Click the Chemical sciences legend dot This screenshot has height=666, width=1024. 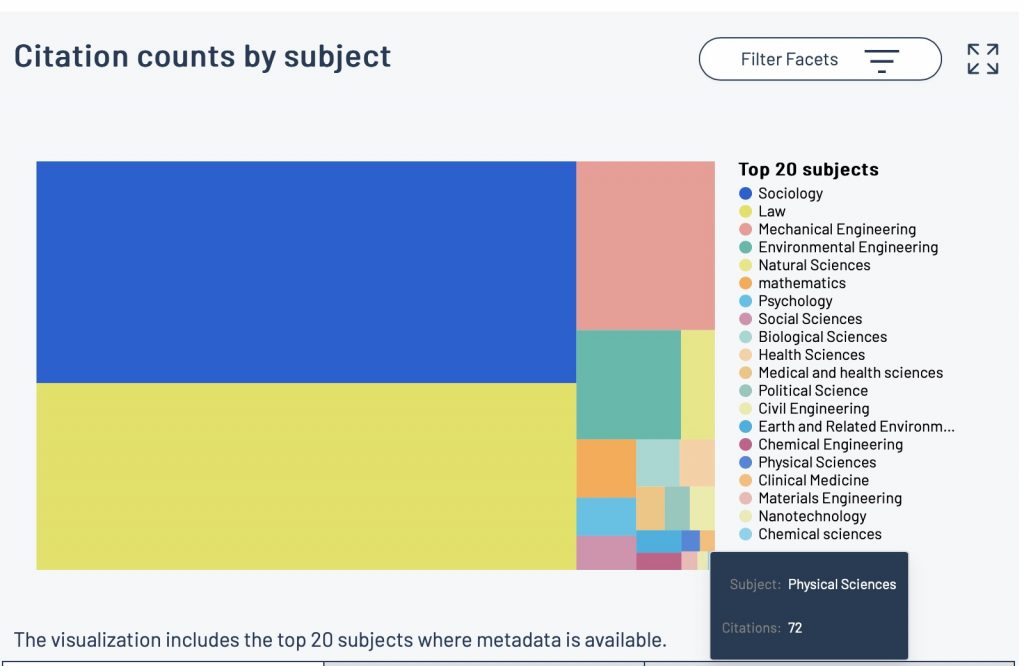click(745, 535)
